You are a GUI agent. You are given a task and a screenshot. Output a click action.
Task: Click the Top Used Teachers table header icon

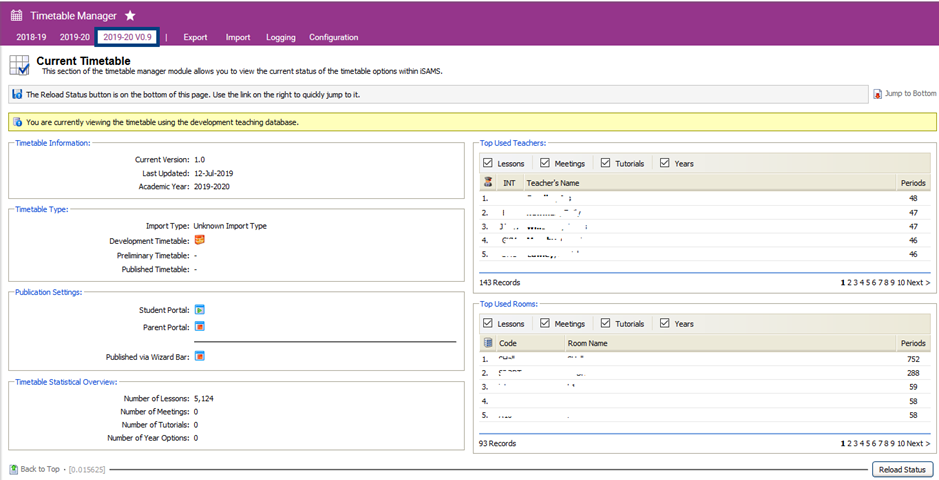coord(487,183)
